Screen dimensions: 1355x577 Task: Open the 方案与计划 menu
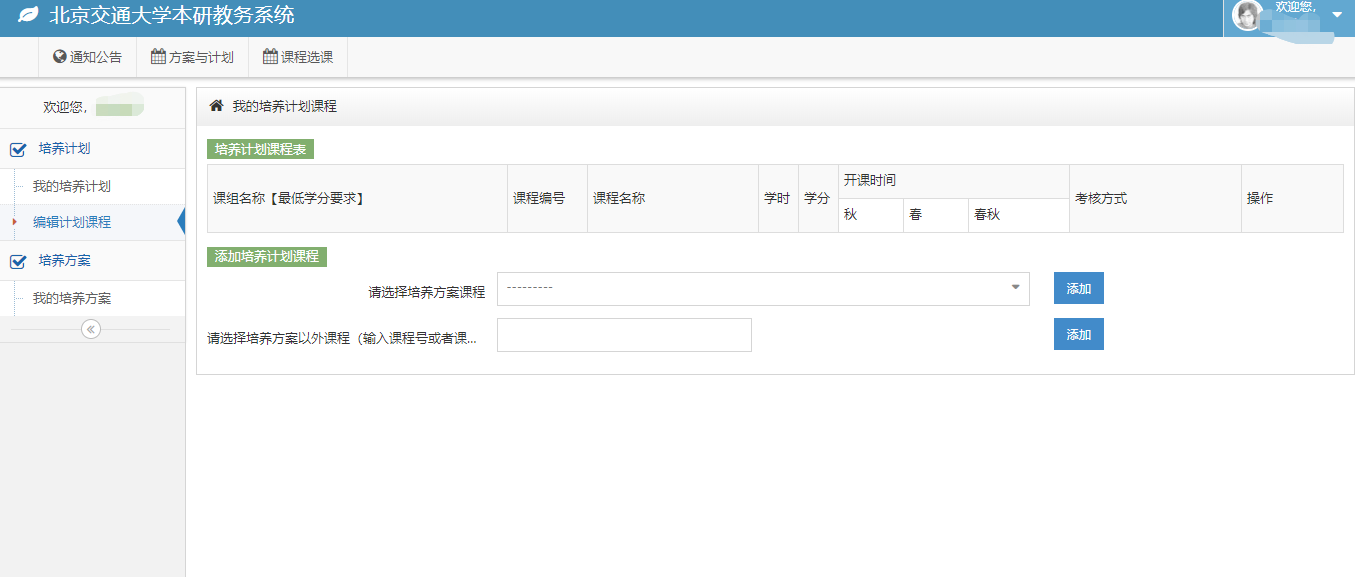(192, 57)
